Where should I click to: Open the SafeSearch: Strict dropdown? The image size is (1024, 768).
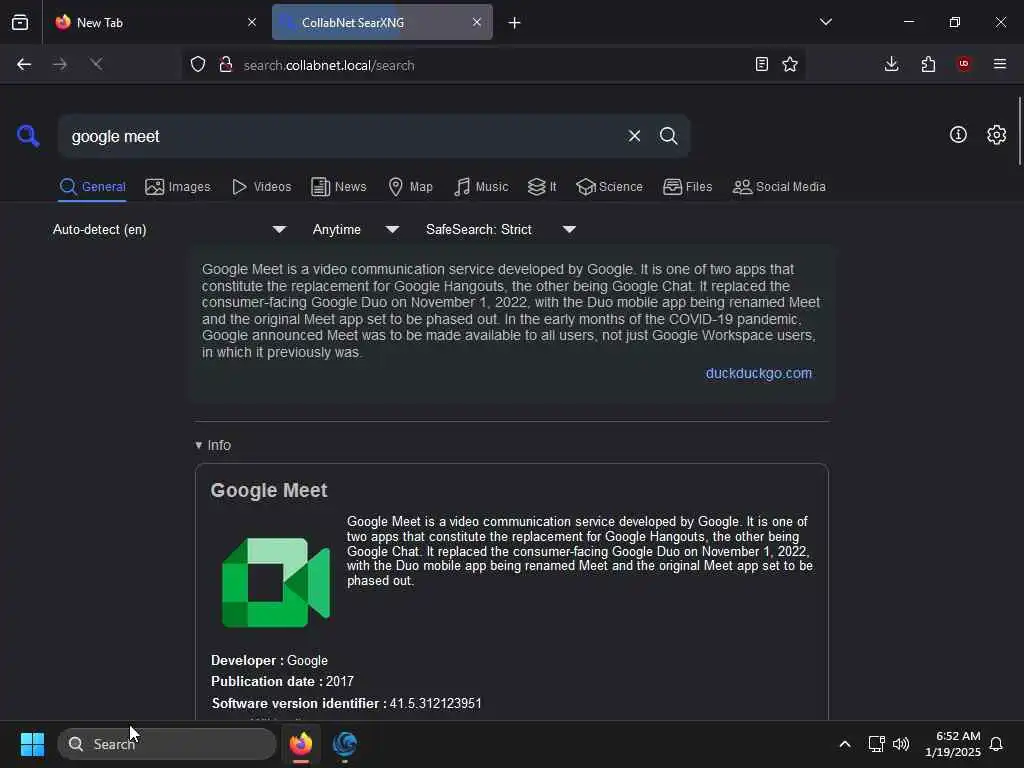(x=500, y=229)
